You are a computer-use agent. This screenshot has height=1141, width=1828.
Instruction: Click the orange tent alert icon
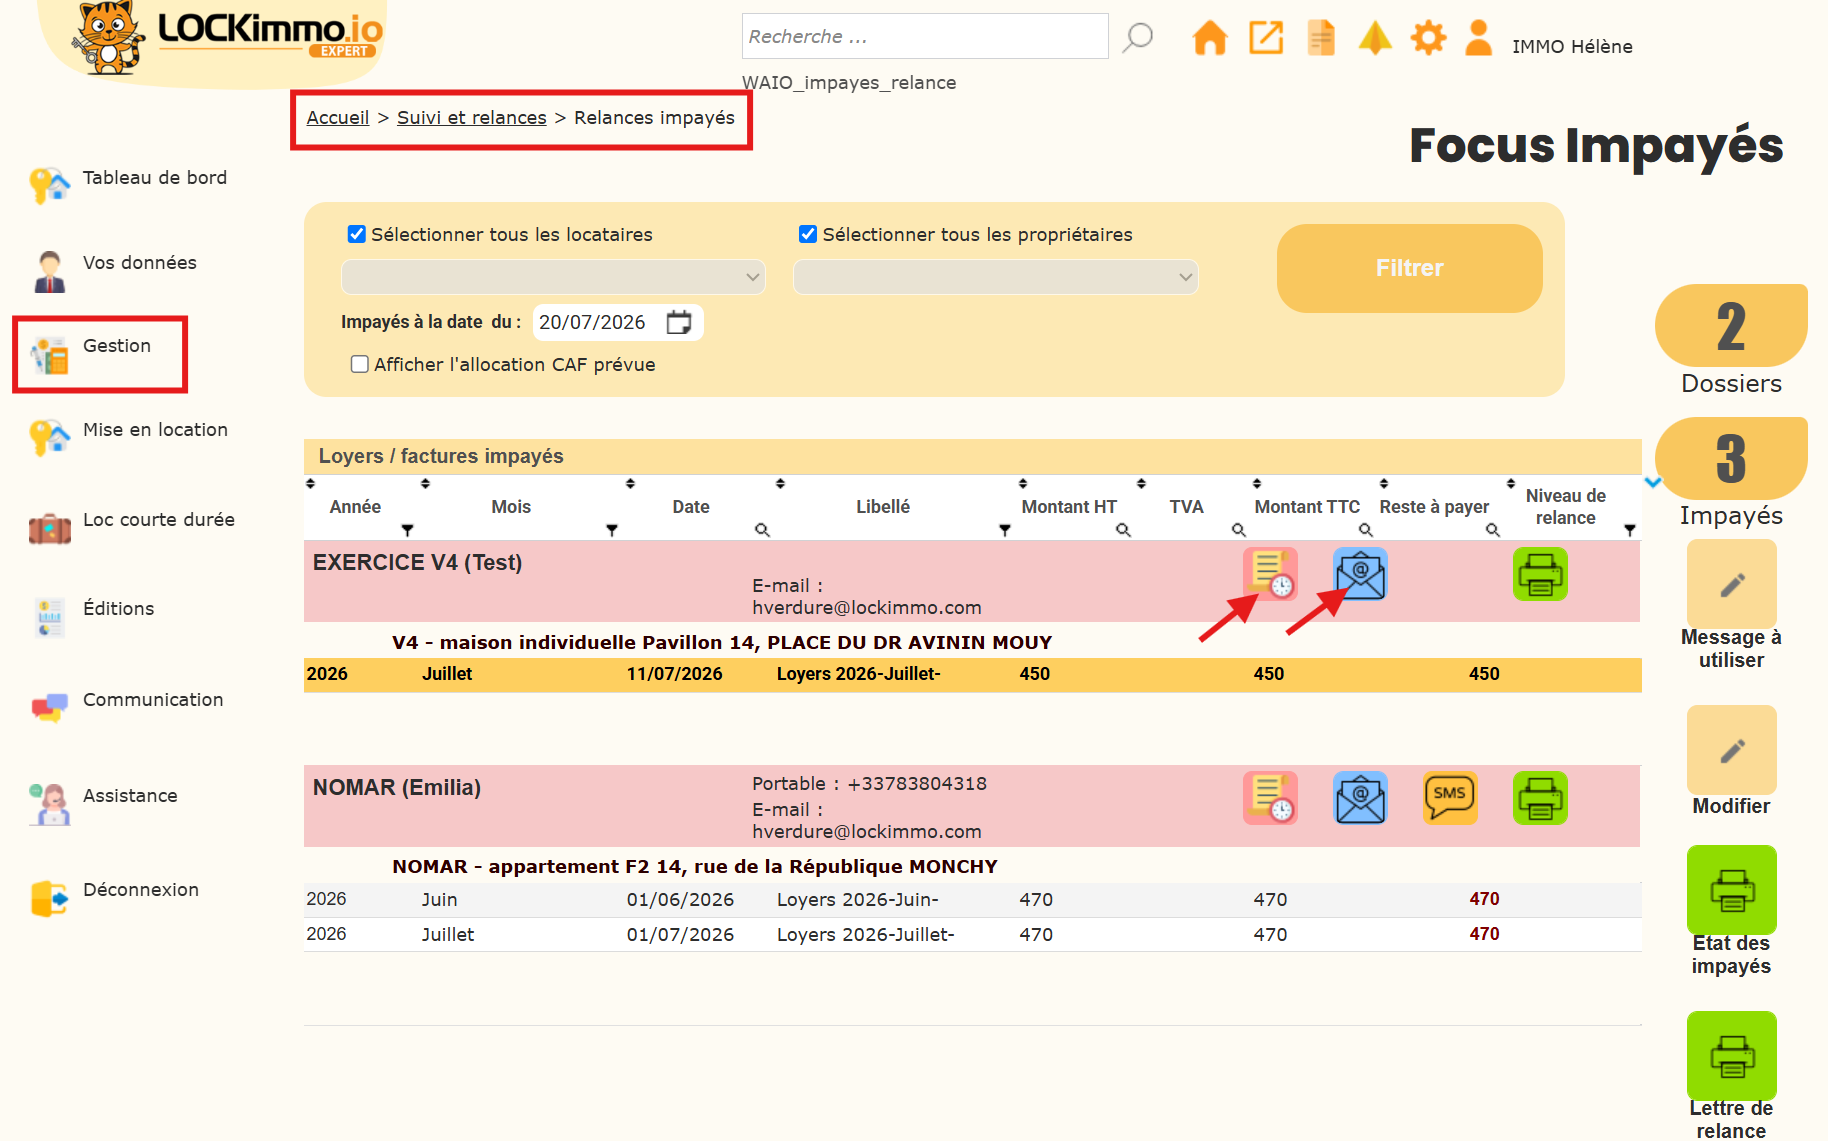click(x=1375, y=38)
